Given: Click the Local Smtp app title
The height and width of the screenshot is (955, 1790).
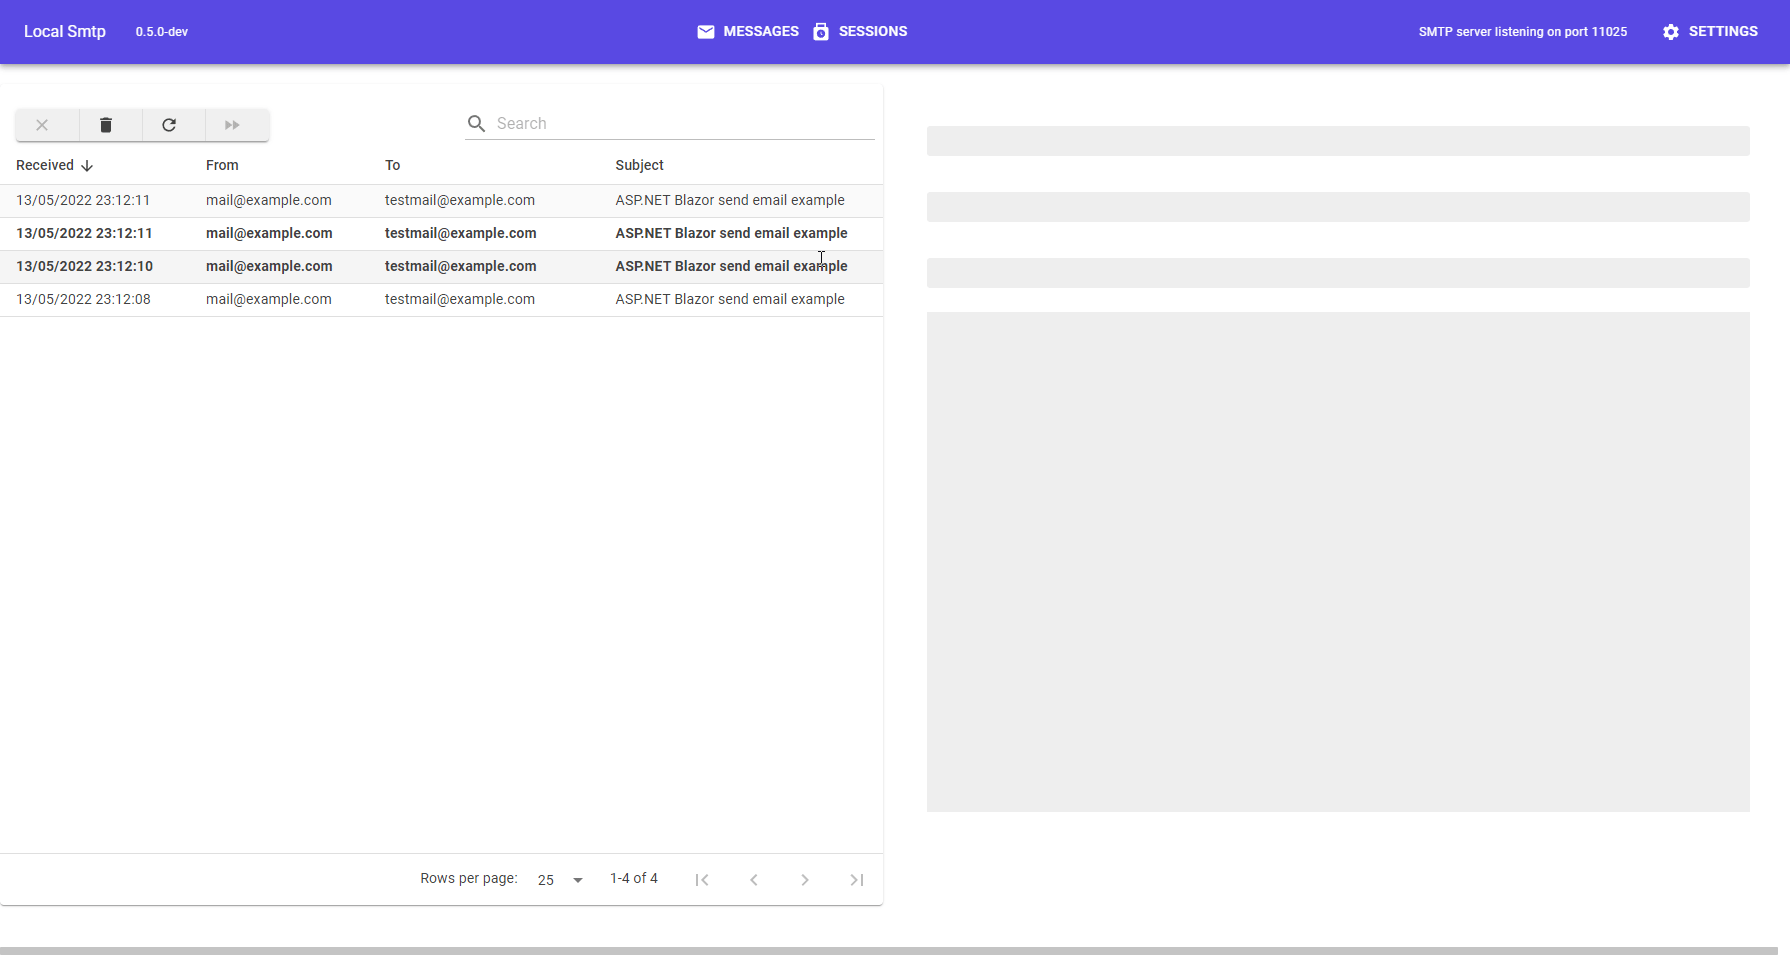Looking at the screenshot, I should click(x=64, y=31).
